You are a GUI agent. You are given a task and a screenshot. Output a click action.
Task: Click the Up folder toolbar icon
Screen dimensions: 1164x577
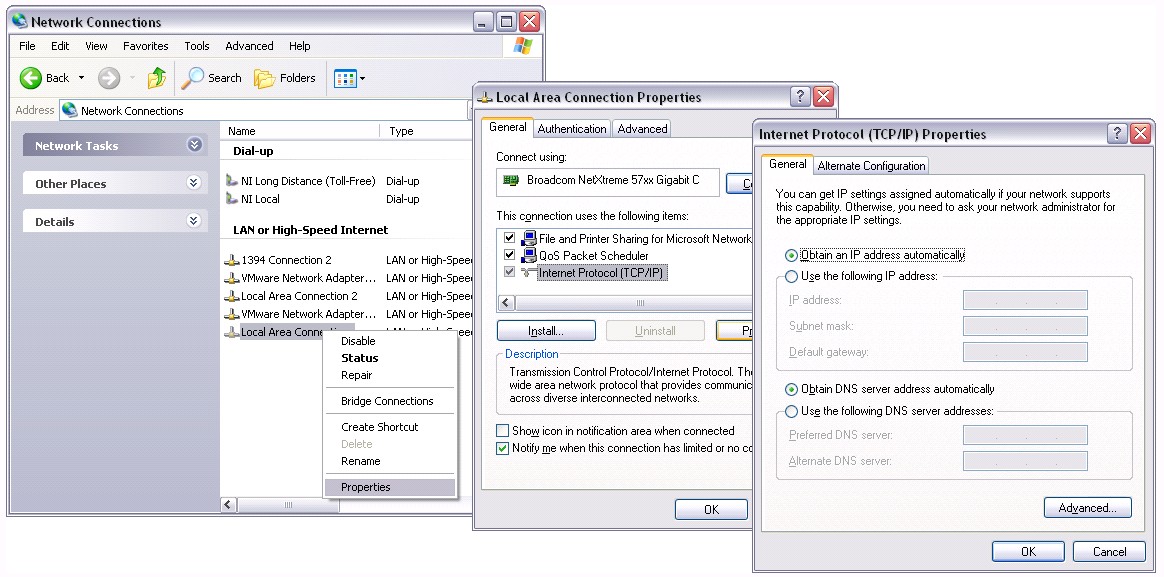coord(157,78)
